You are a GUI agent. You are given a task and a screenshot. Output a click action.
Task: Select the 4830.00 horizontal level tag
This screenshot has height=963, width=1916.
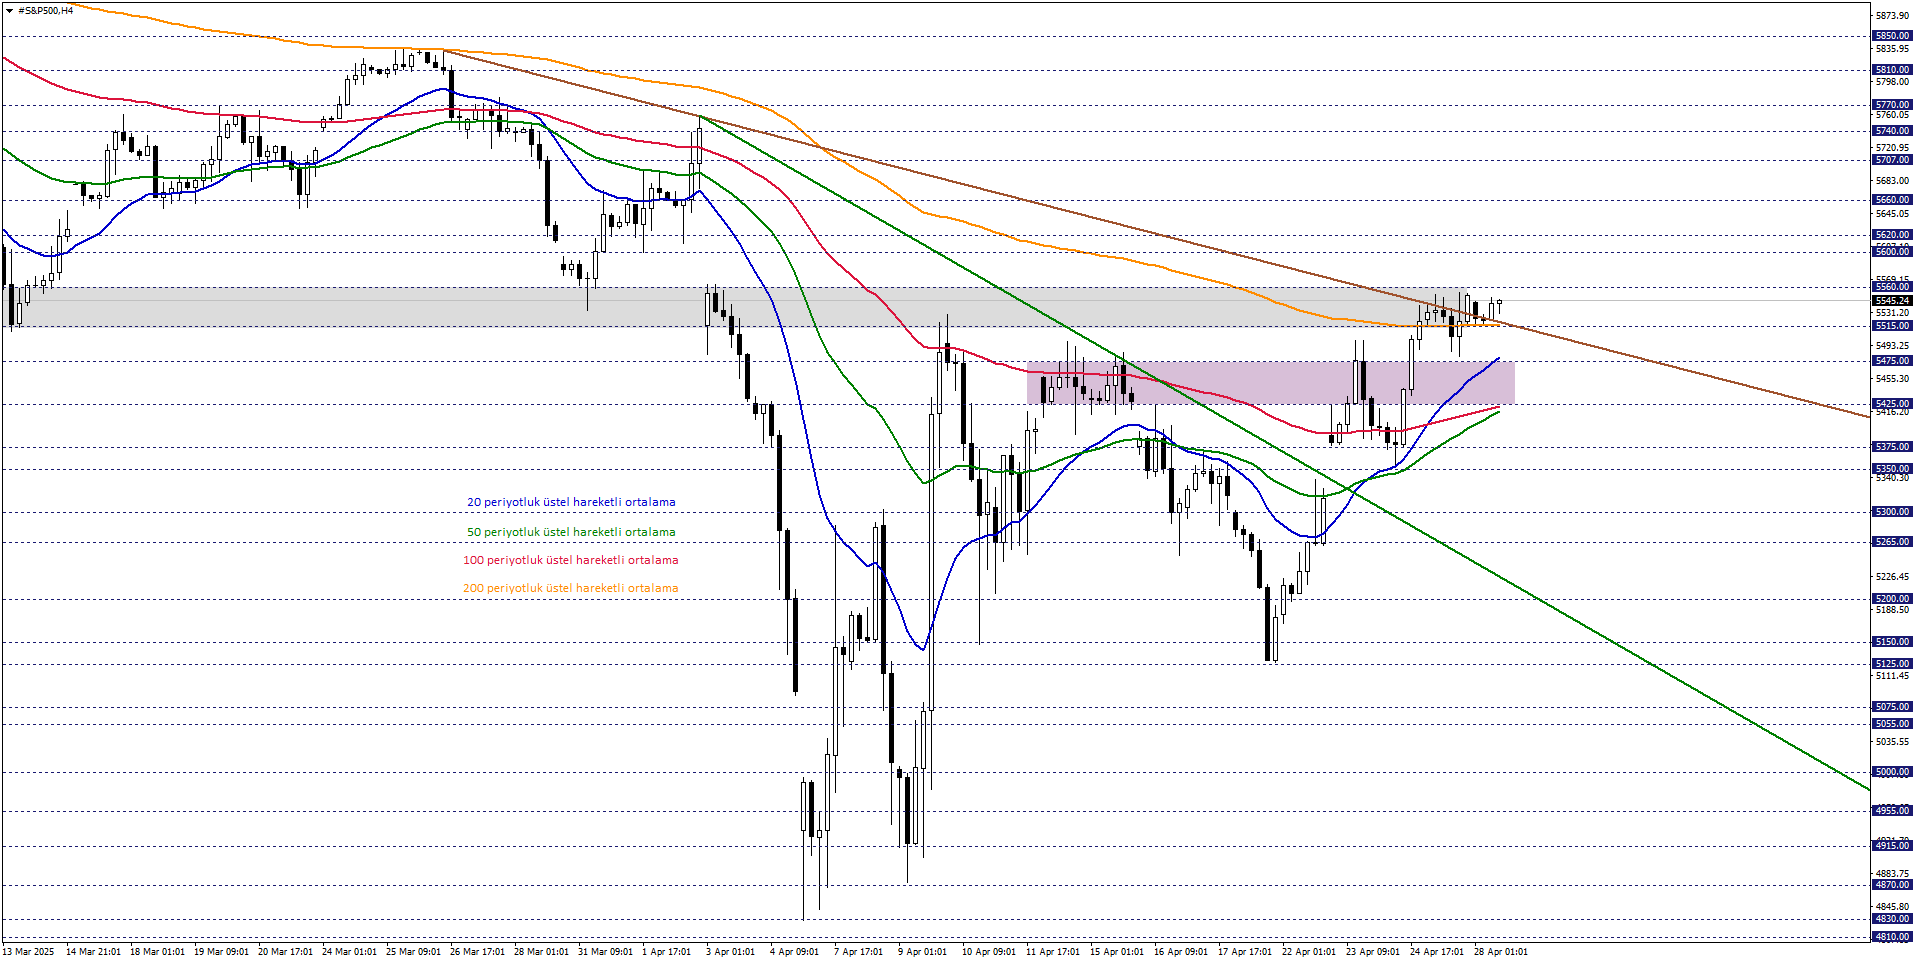(1892, 919)
